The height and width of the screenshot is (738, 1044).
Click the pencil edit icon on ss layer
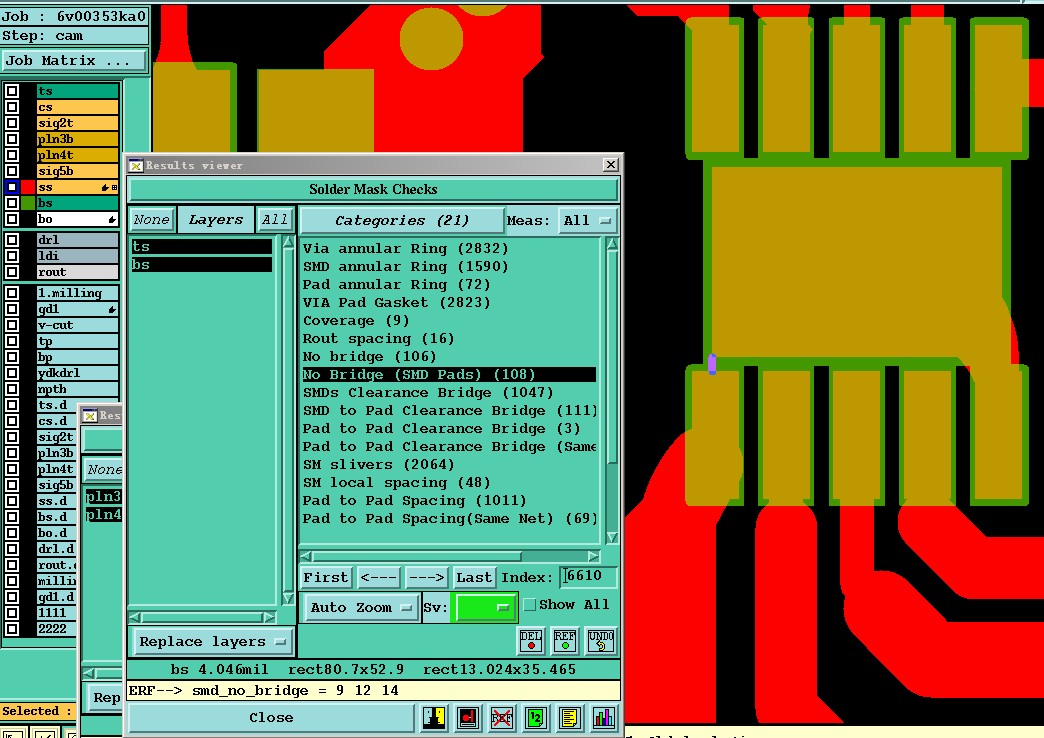[x=105, y=188]
